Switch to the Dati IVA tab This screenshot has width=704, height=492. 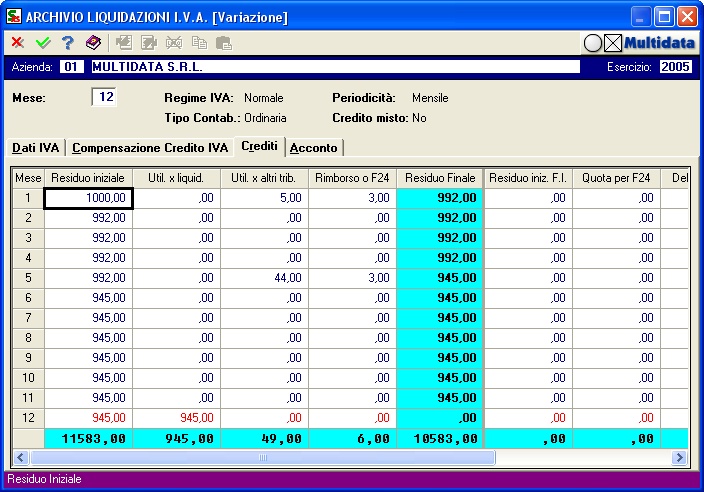click(x=35, y=148)
